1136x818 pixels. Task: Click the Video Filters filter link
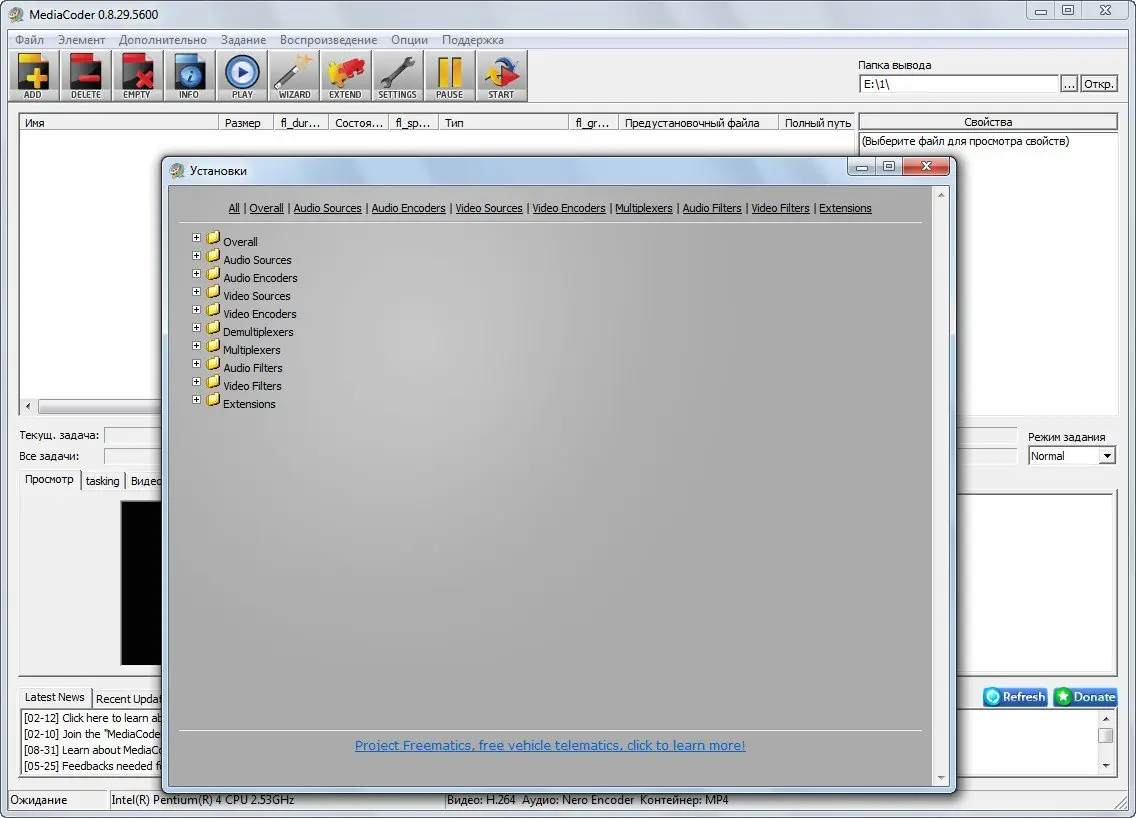(x=780, y=208)
